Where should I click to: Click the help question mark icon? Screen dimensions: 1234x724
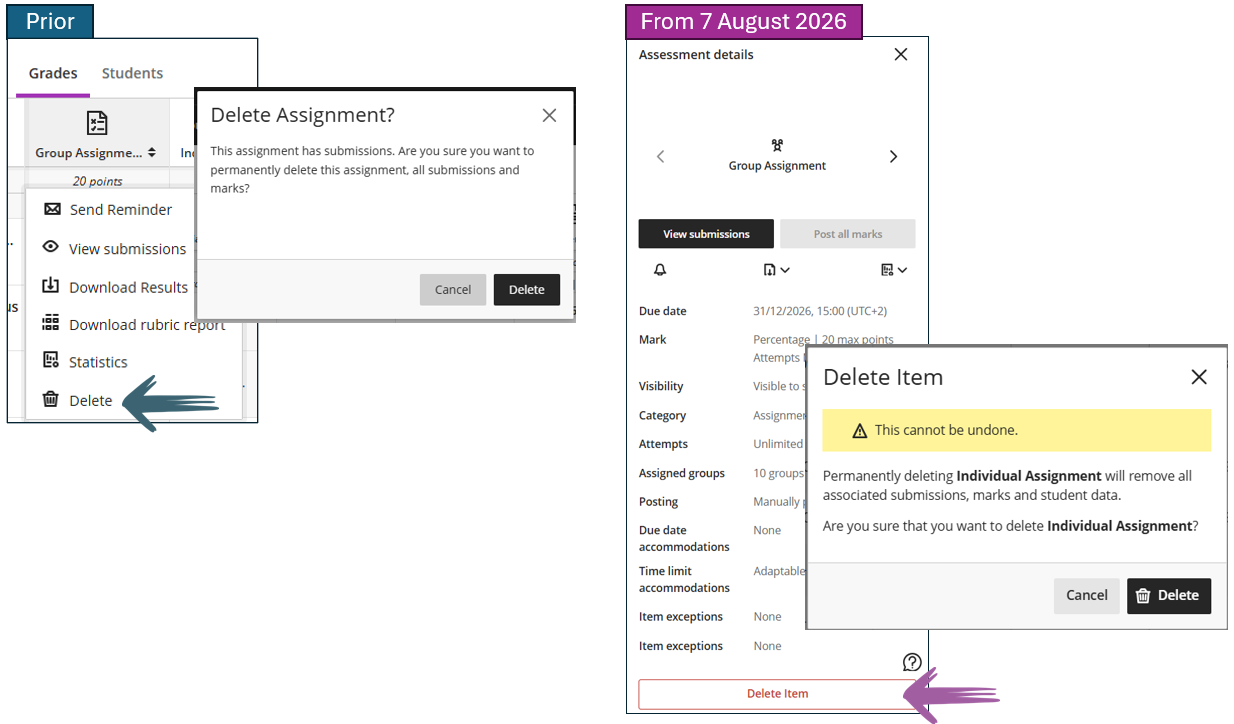coord(912,662)
